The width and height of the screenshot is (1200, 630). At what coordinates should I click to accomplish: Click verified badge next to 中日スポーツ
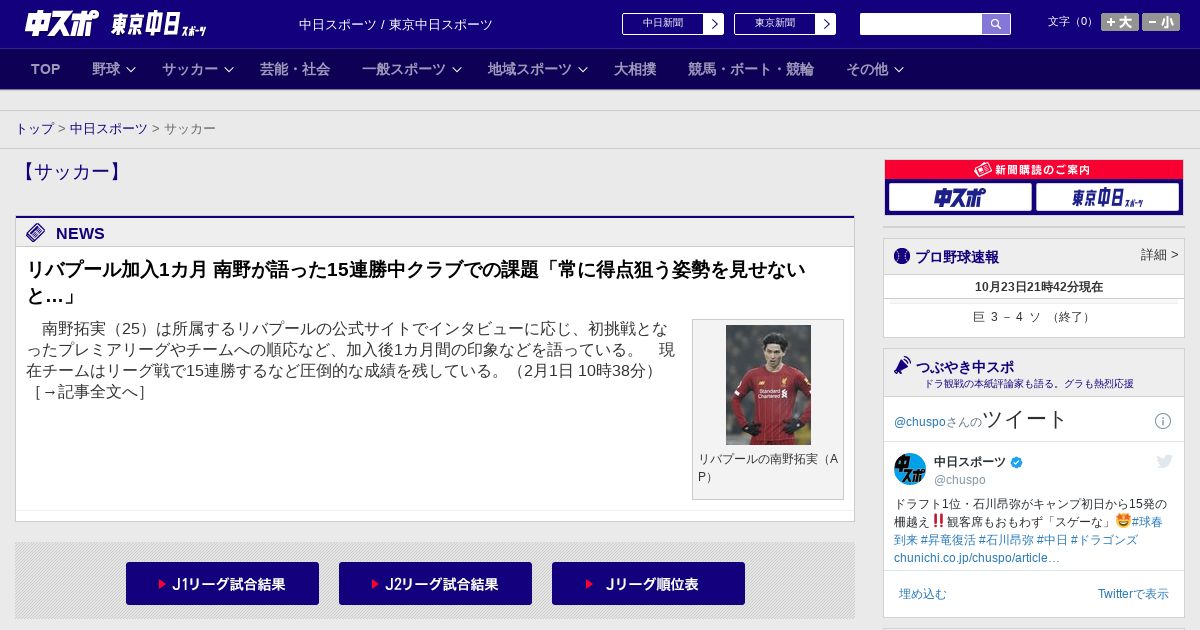(1017, 462)
